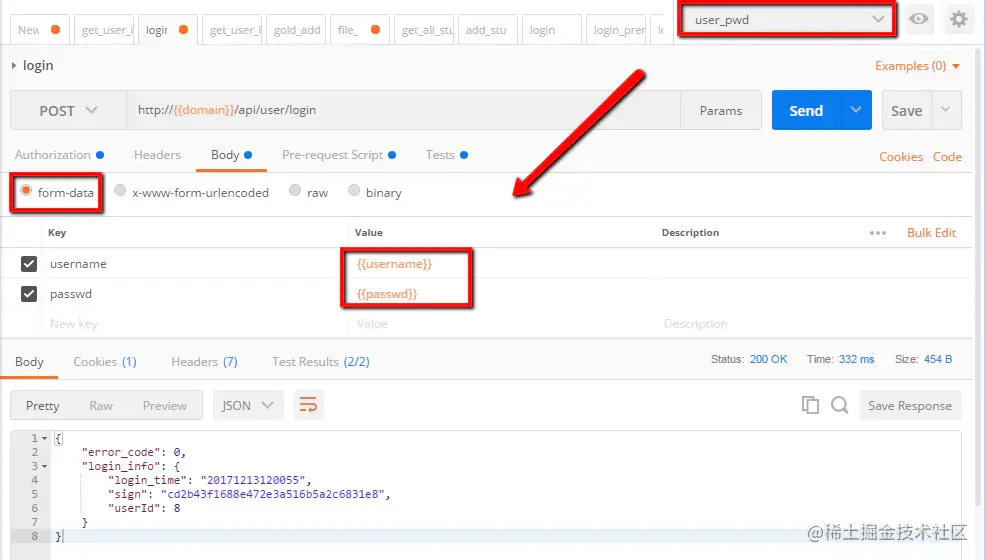
Task: Uncheck the username parameter checkbox
Action: click(x=29, y=264)
